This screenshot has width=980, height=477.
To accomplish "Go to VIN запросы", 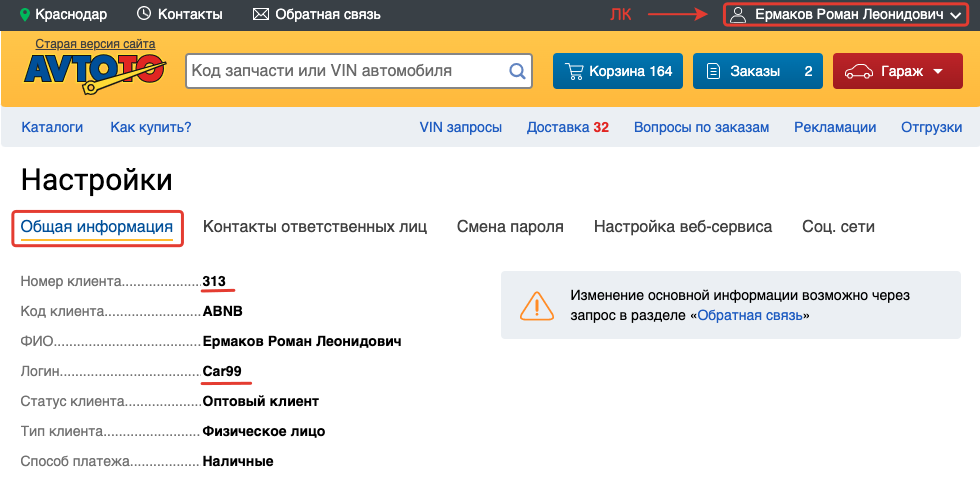I will 461,128.
